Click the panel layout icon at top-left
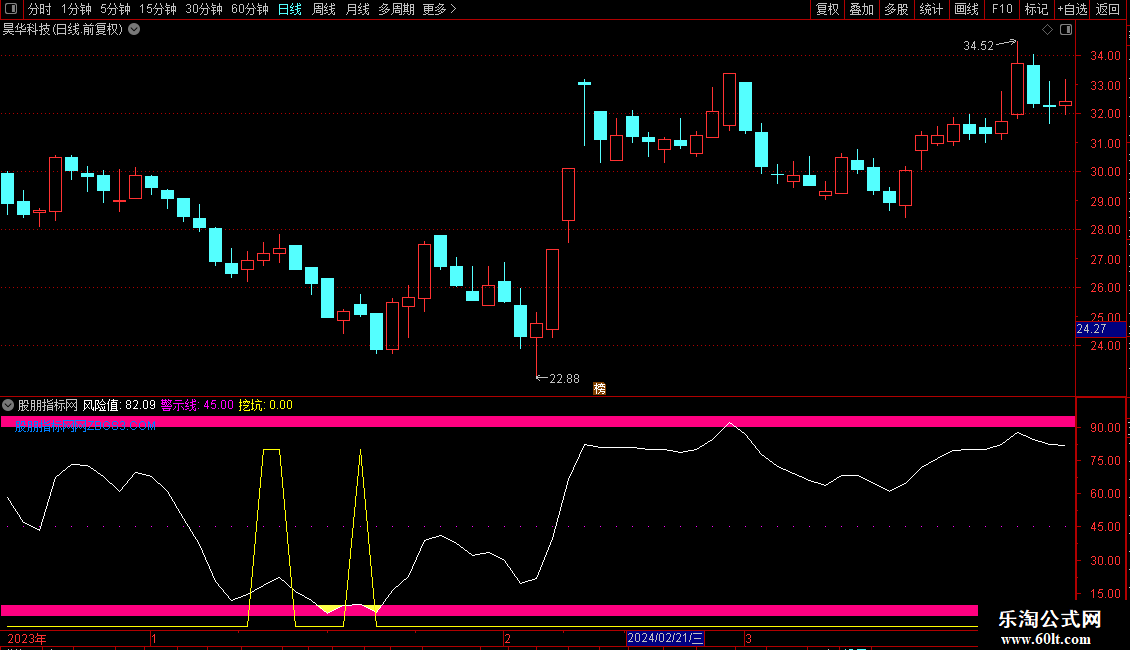1130x650 pixels. pos(11,9)
